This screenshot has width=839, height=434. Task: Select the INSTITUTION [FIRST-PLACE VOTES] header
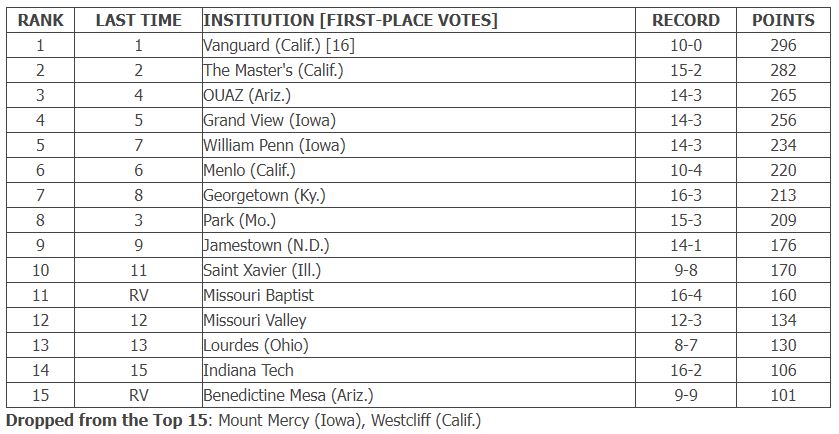coord(350,20)
